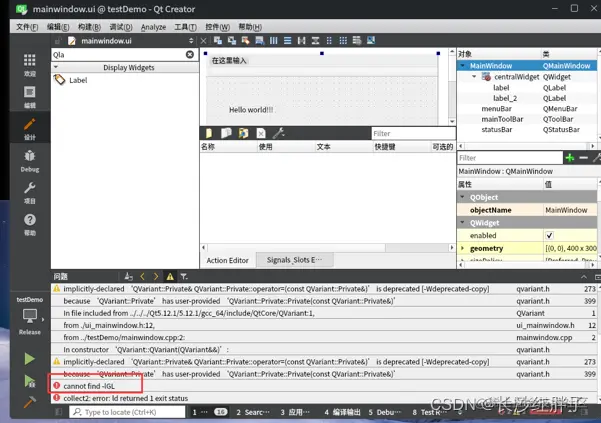This screenshot has width=601, height=423.
Task: Open Help mode with the question mark icon
Action: 30,224
